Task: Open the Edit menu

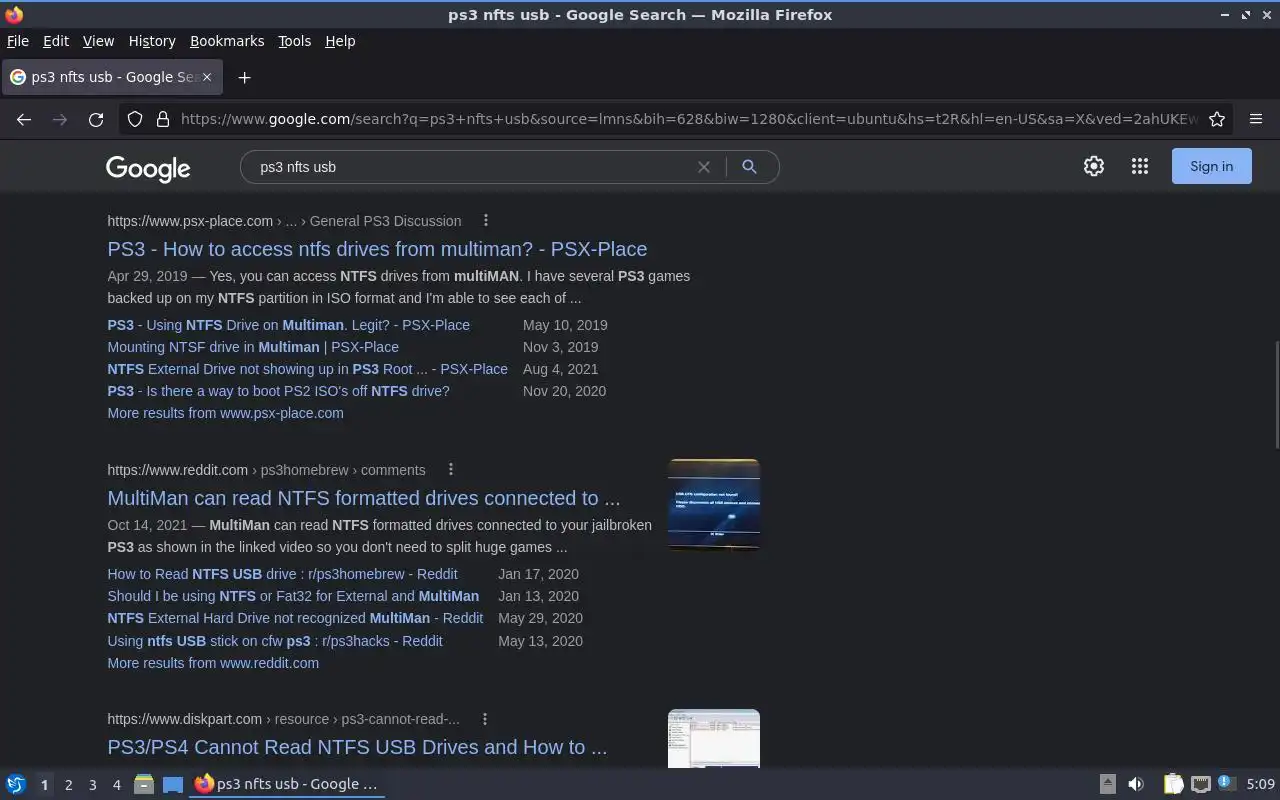Action: pos(56,41)
